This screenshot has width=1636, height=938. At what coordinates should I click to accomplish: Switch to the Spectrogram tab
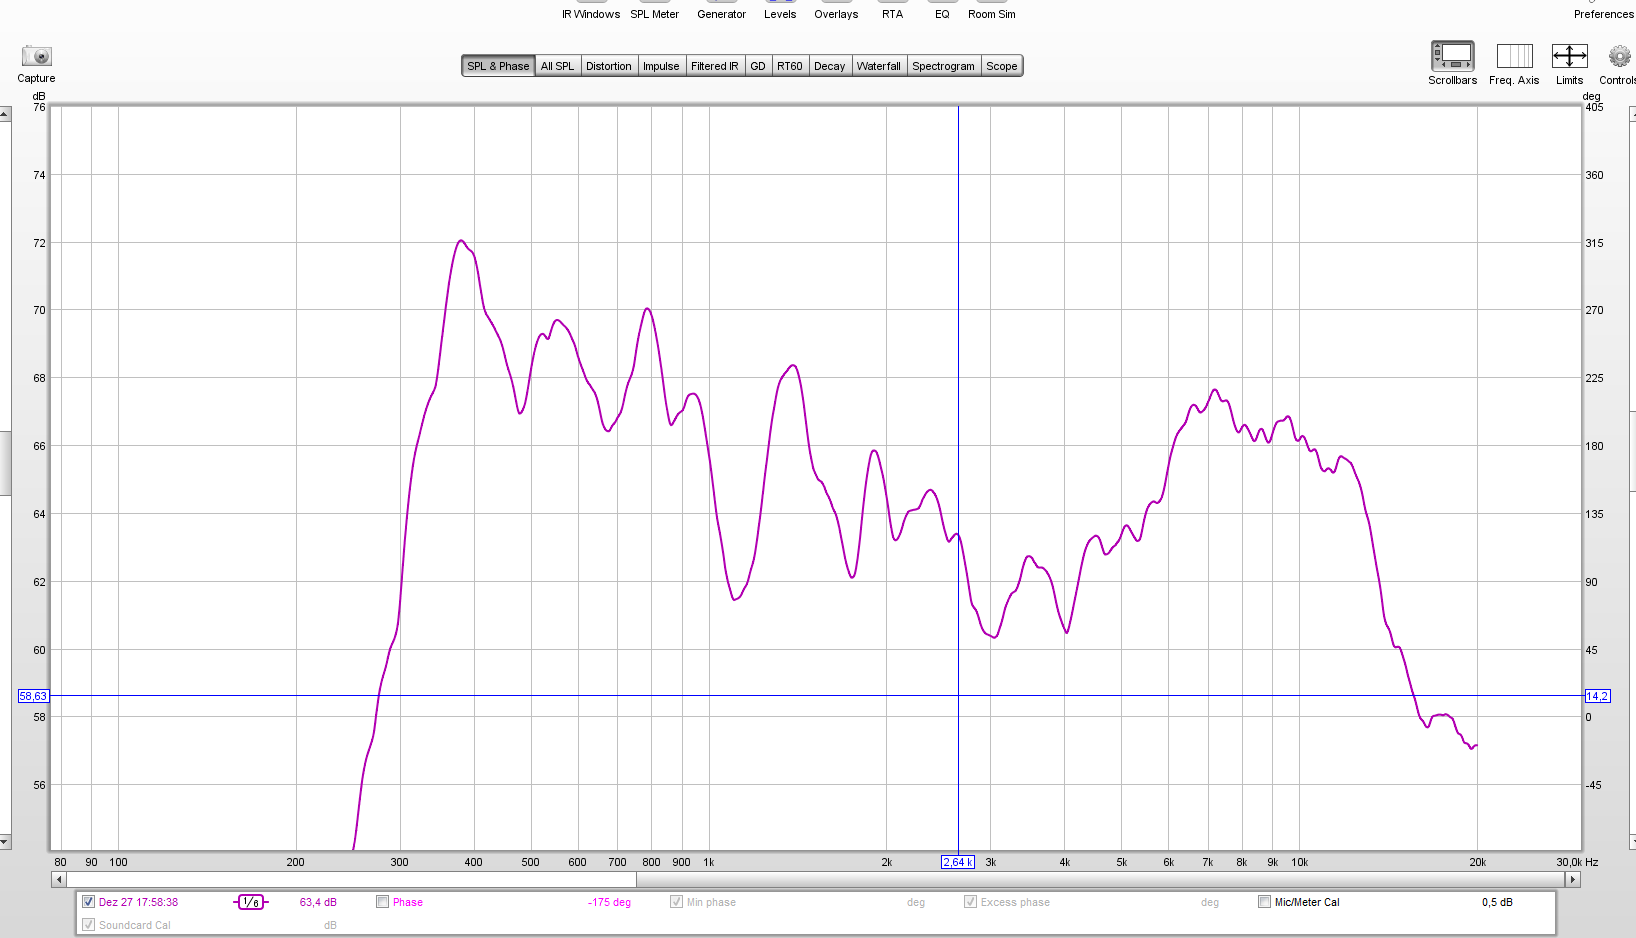point(943,66)
